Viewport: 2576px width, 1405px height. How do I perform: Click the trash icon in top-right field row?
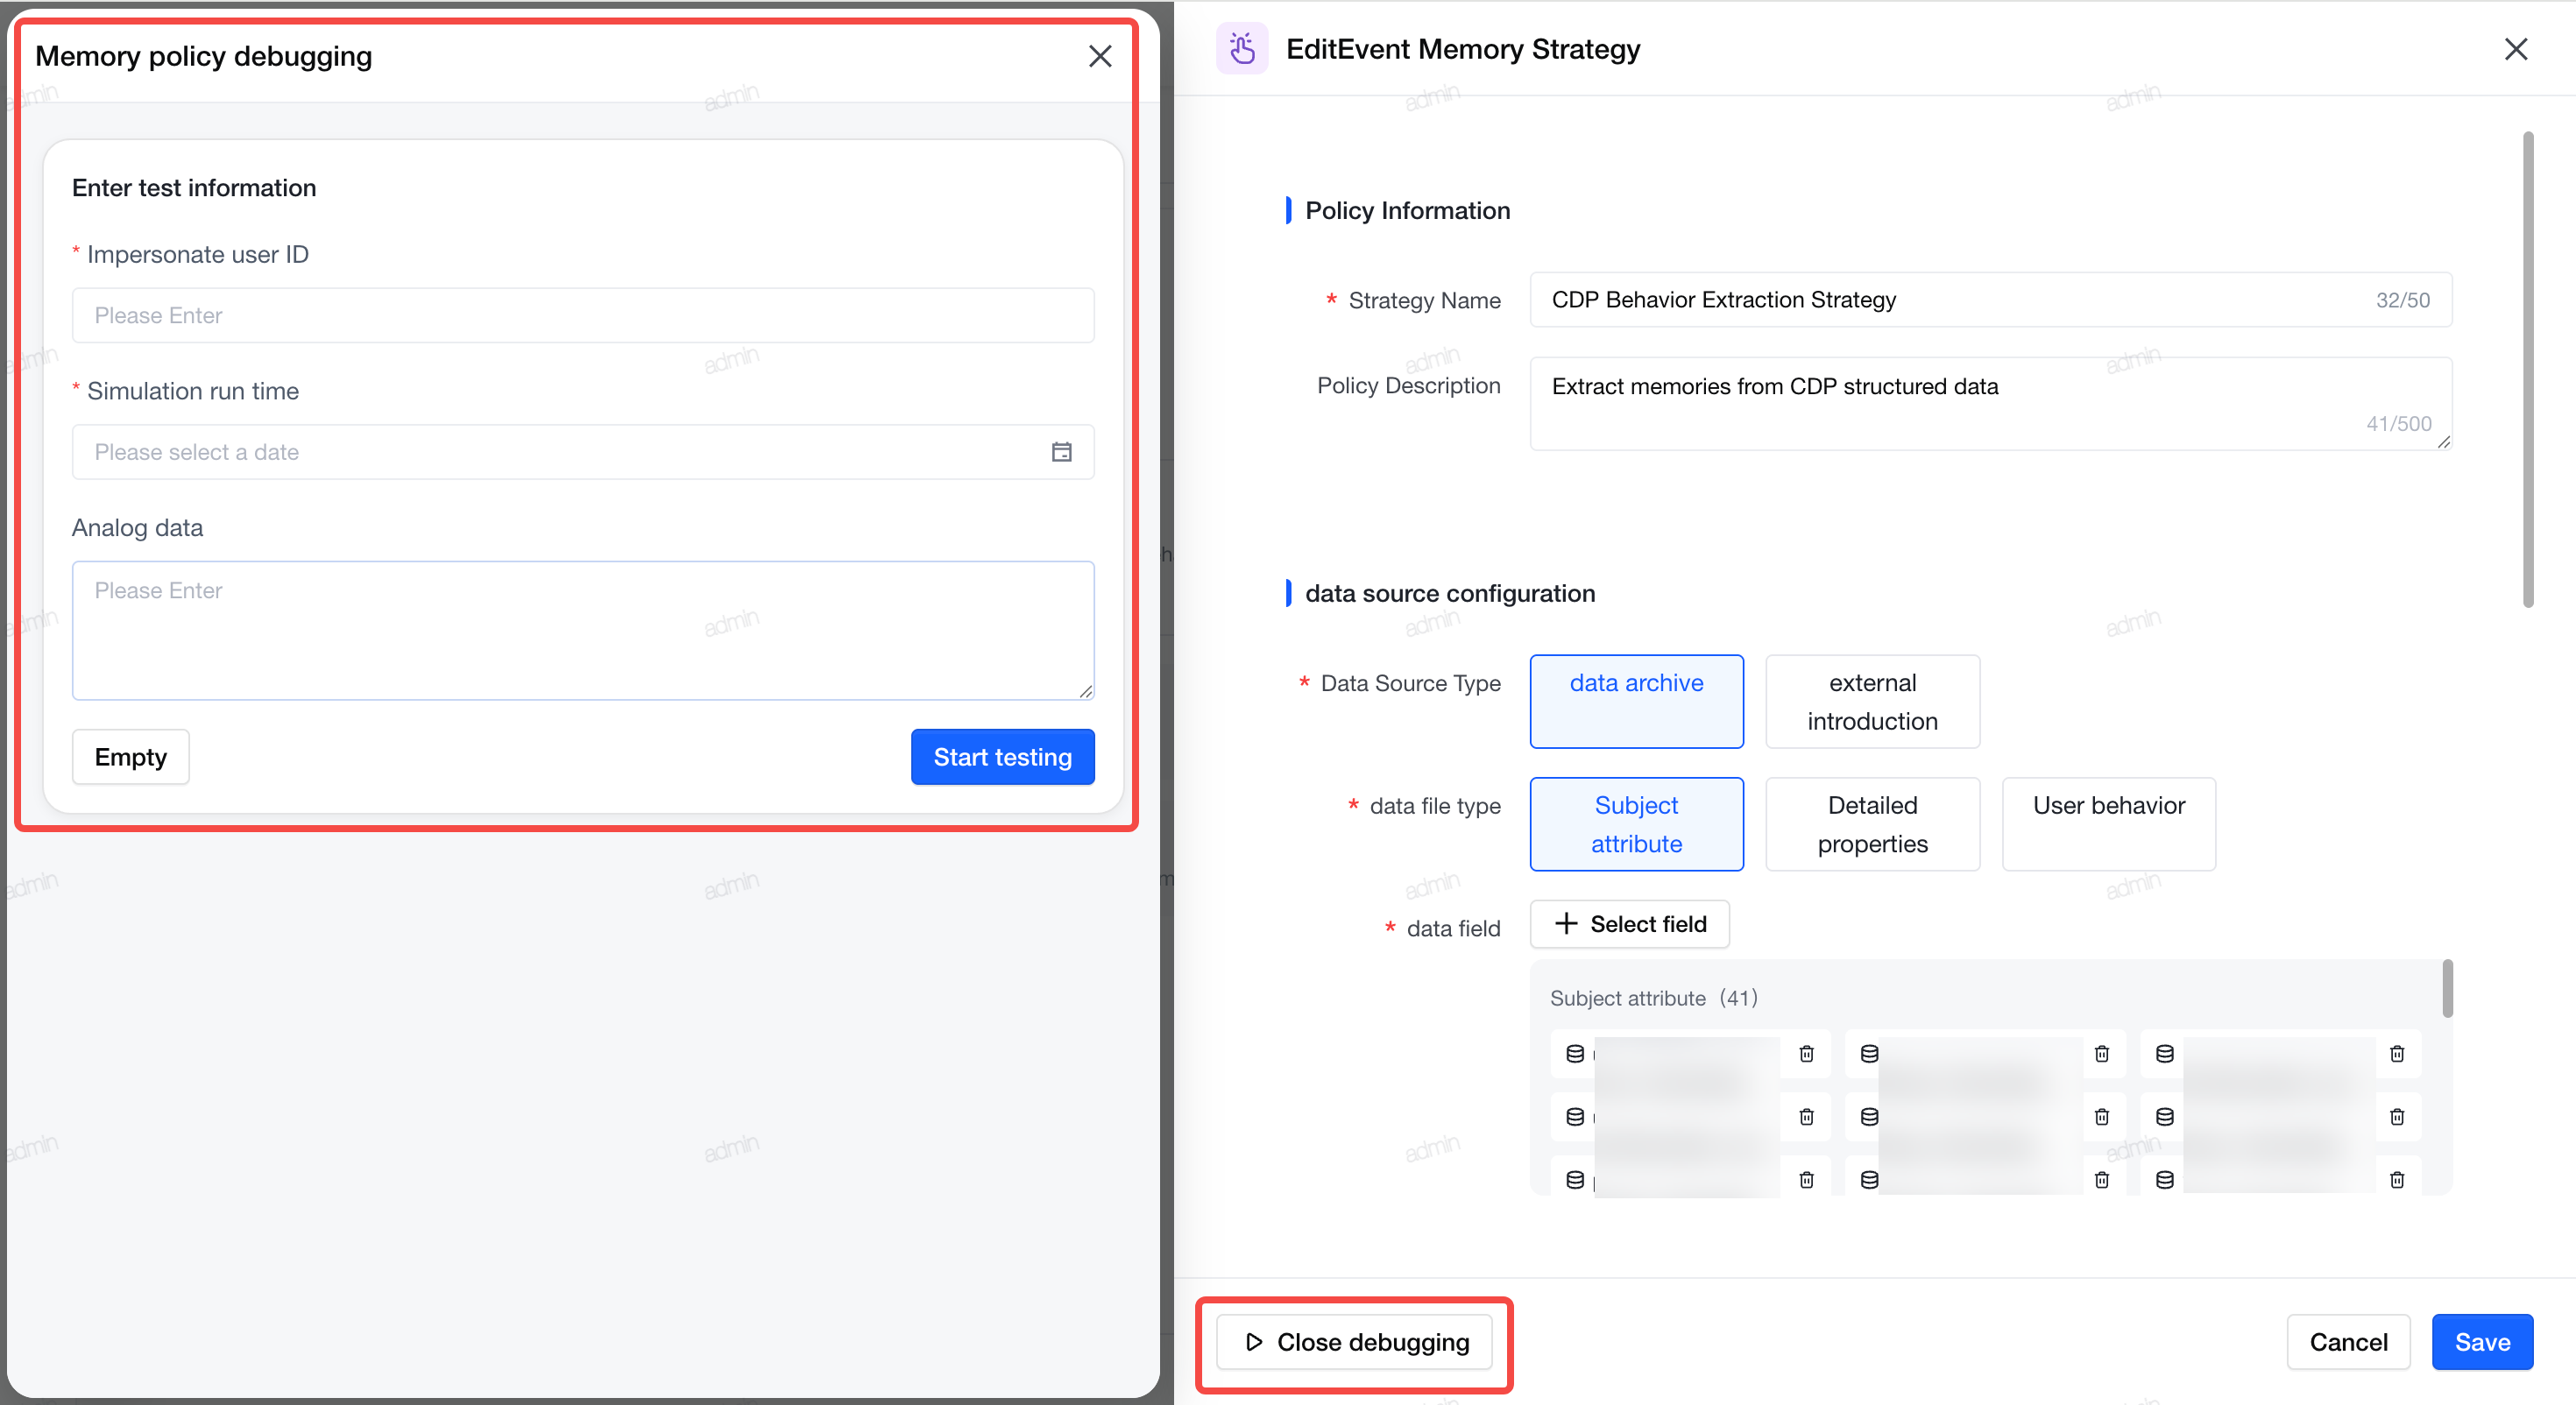coord(2397,1054)
